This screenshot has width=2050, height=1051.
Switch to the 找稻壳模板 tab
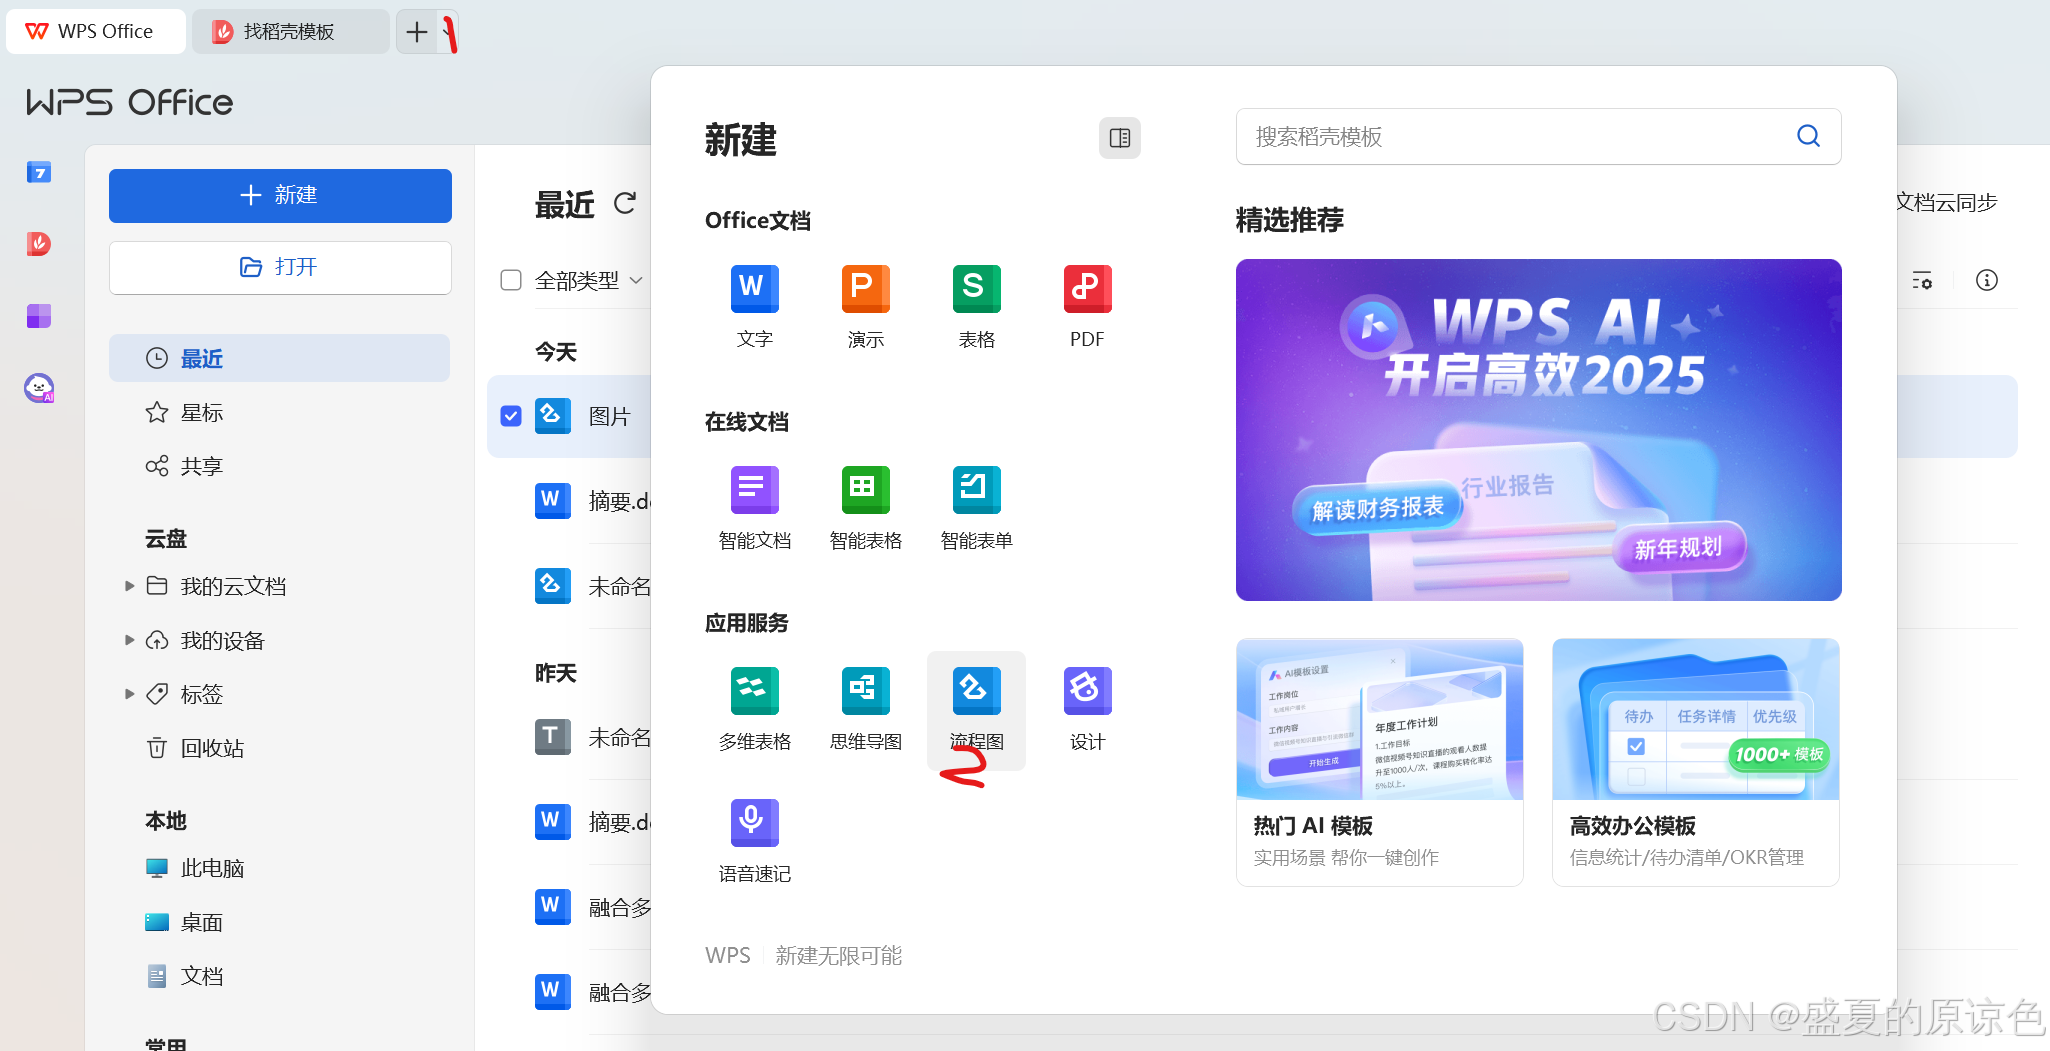point(290,32)
